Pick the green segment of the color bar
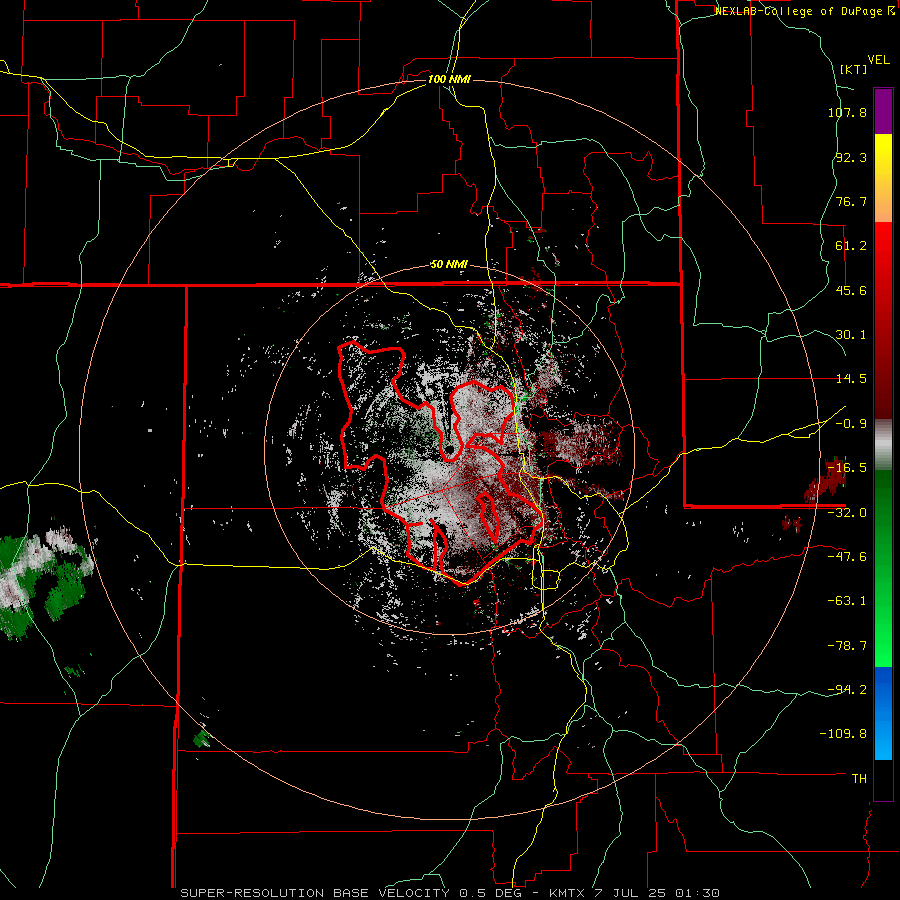Viewport: 900px width, 900px height. click(x=883, y=568)
